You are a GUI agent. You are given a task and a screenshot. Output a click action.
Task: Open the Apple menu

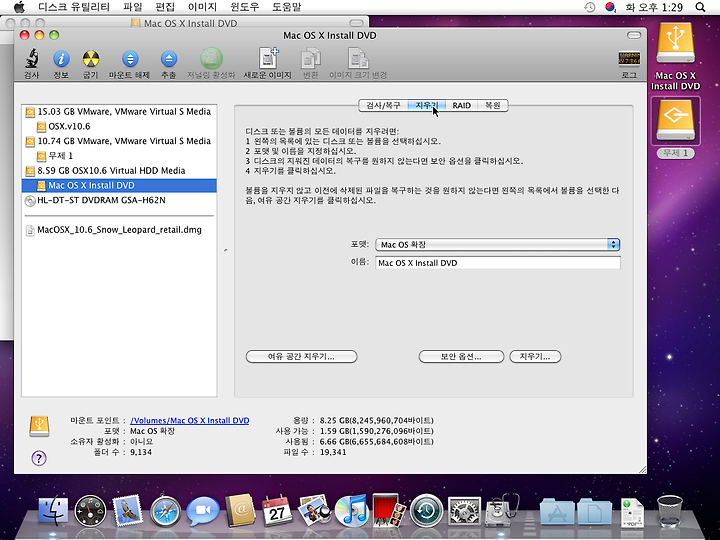point(19,7)
